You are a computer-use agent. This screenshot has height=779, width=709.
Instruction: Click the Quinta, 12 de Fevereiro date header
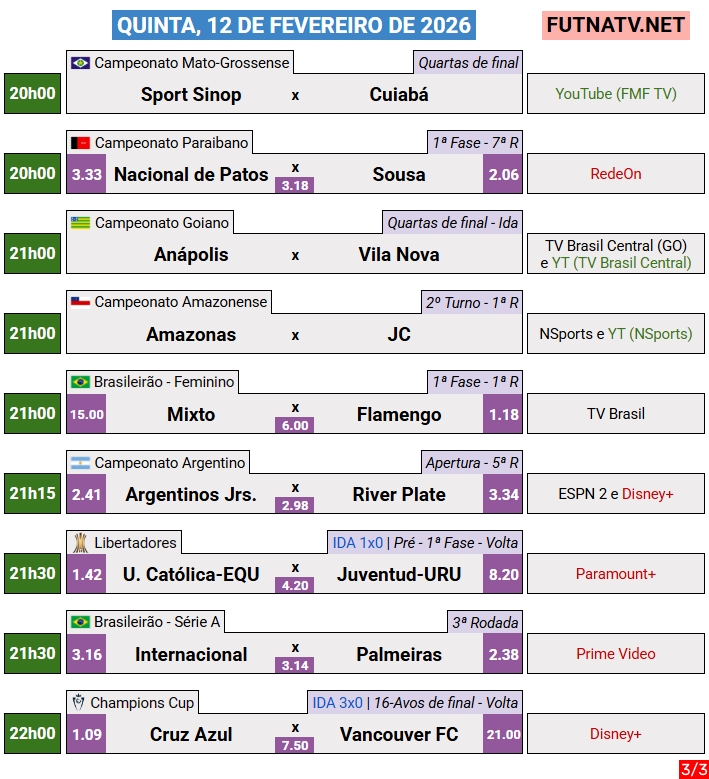coord(296,25)
